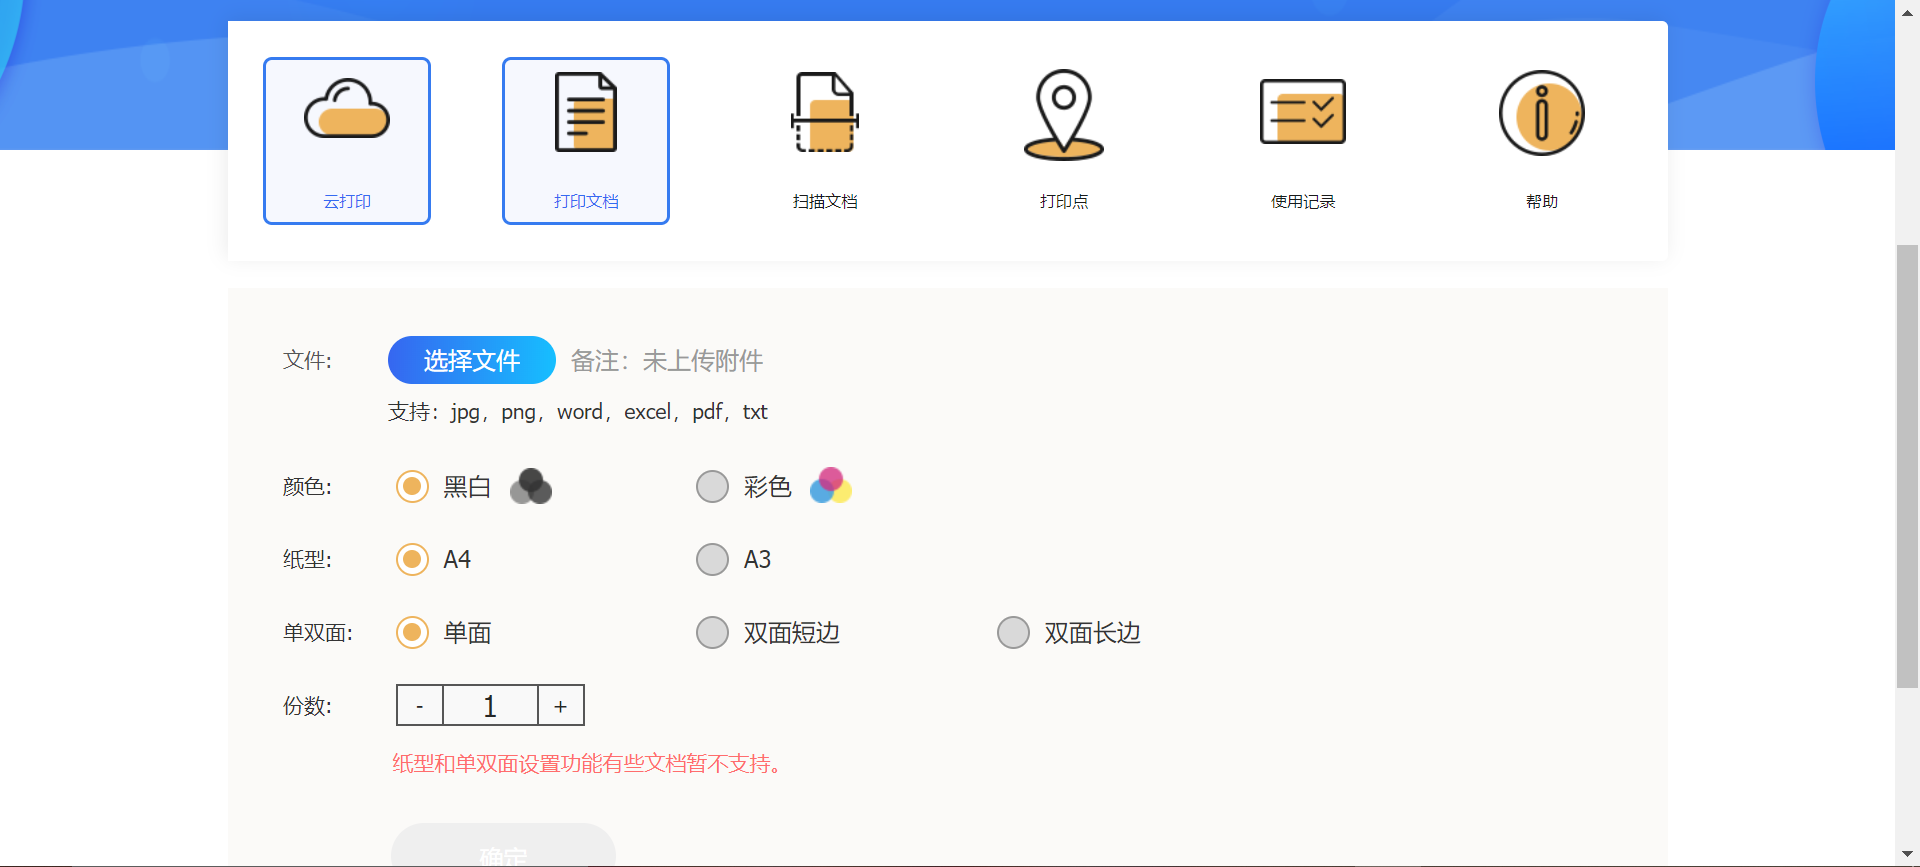Click the 确定 confirm button
Image resolution: width=1920 pixels, height=867 pixels.
pyautogui.click(x=503, y=845)
